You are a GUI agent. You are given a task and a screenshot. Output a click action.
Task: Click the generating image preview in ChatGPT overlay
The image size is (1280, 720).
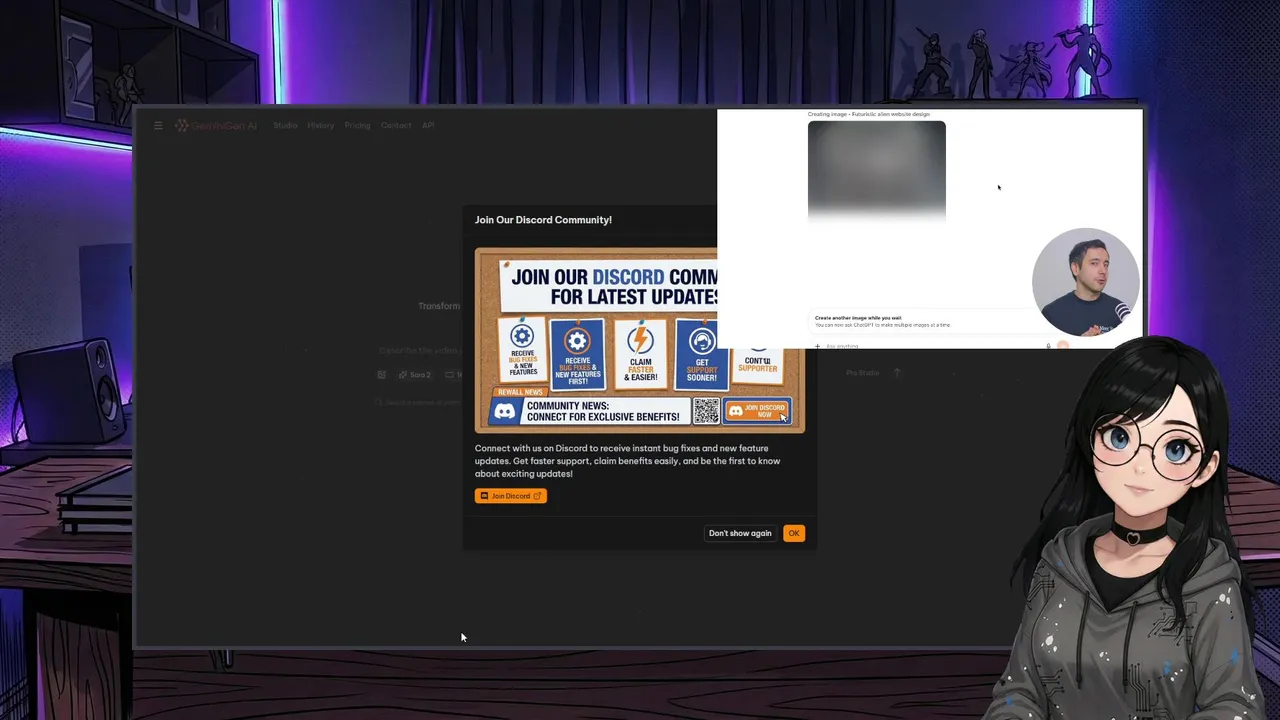(x=877, y=170)
